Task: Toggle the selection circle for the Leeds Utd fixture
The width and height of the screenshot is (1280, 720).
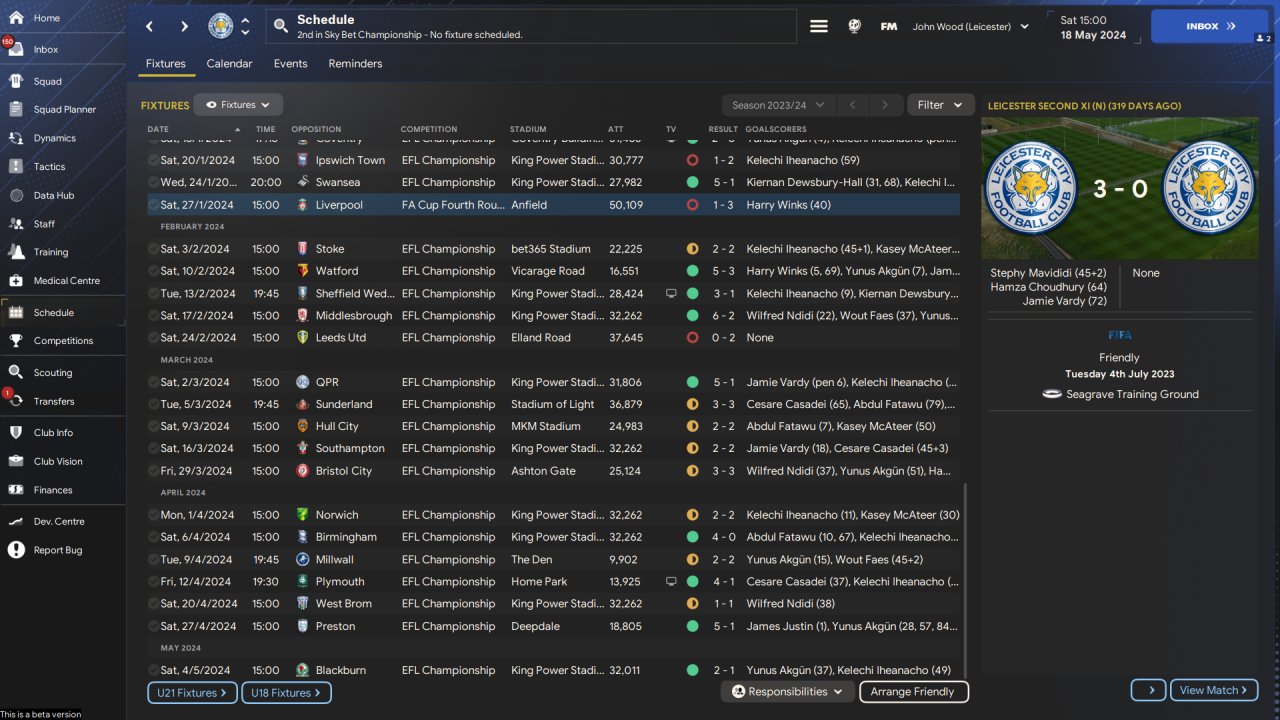Action: pyautogui.click(x=153, y=338)
